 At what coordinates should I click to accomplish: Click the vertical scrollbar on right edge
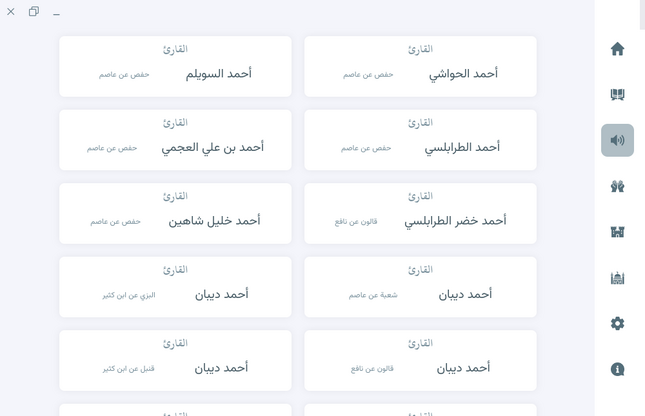[x=641, y=15]
